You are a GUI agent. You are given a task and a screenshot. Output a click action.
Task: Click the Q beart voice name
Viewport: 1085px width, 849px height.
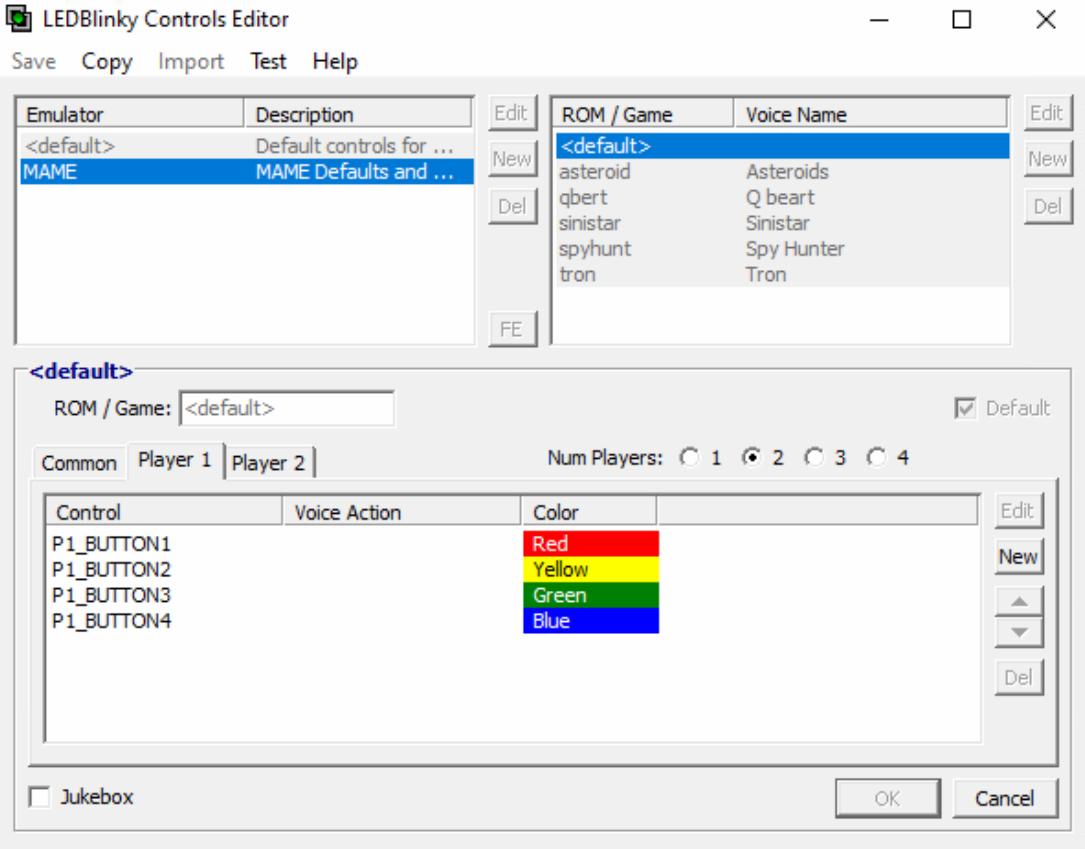(x=780, y=197)
